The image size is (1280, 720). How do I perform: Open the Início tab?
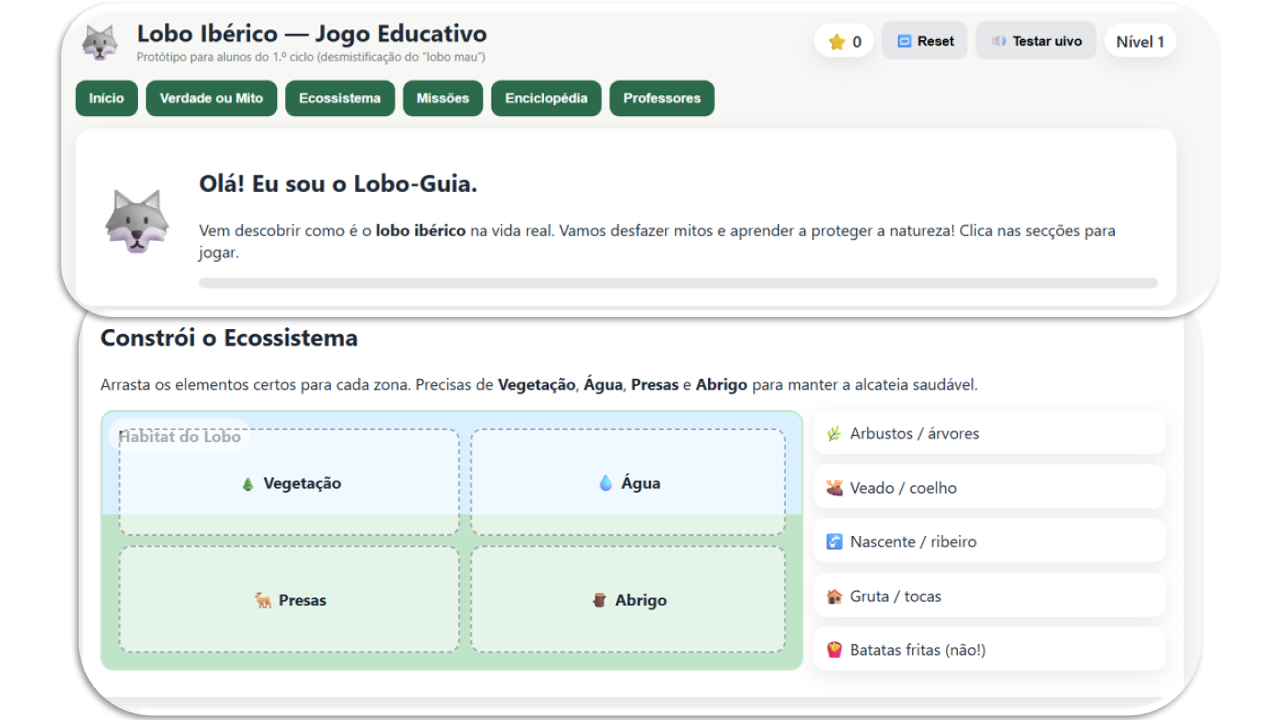click(106, 98)
